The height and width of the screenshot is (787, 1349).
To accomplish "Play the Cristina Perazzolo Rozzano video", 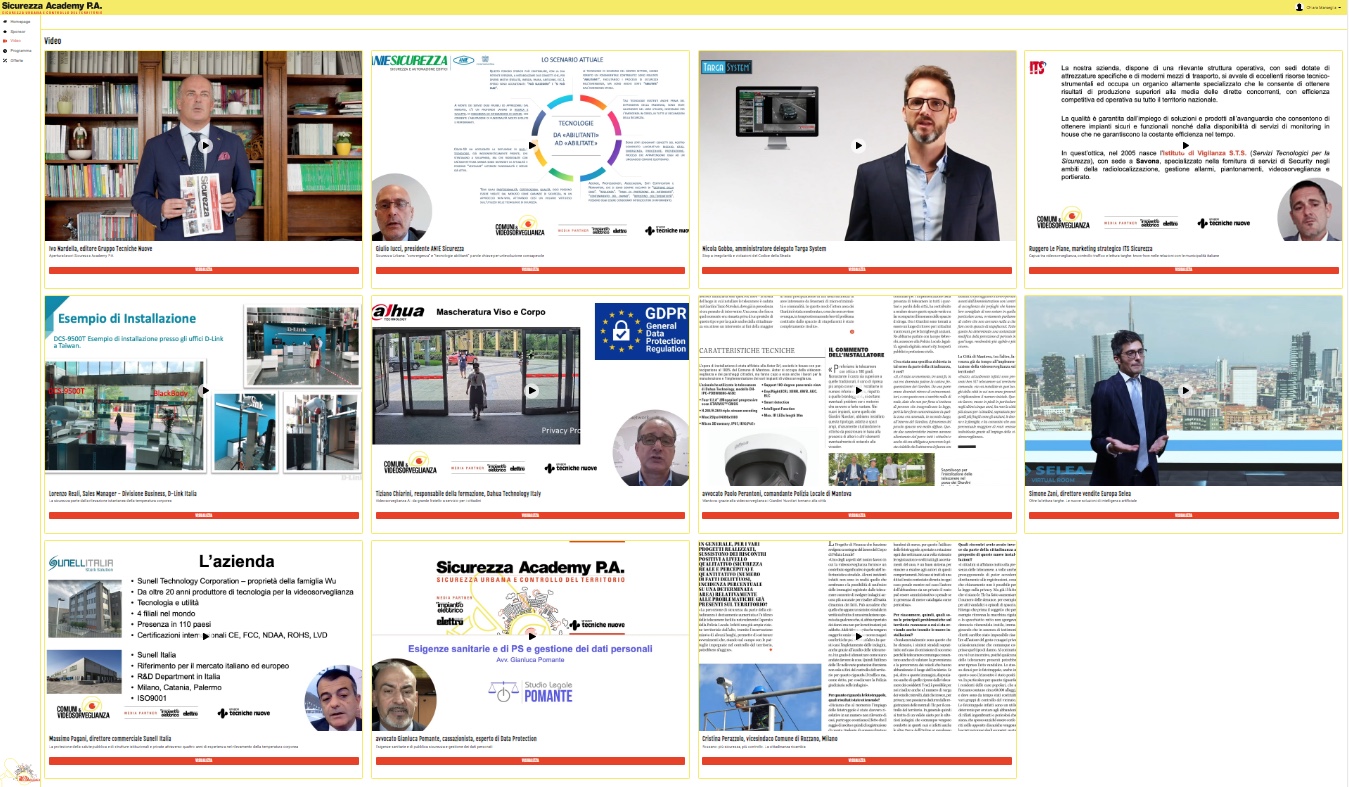I will coord(857,635).
